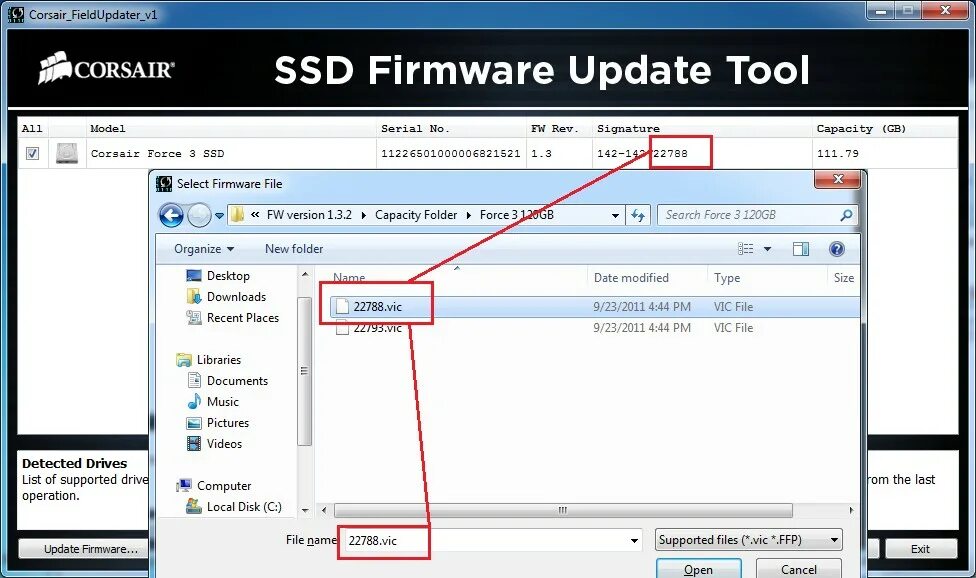Select Libraries in the navigation pane
The width and height of the screenshot is (976, 578).
pyautogui.click(x=218, y=360)
